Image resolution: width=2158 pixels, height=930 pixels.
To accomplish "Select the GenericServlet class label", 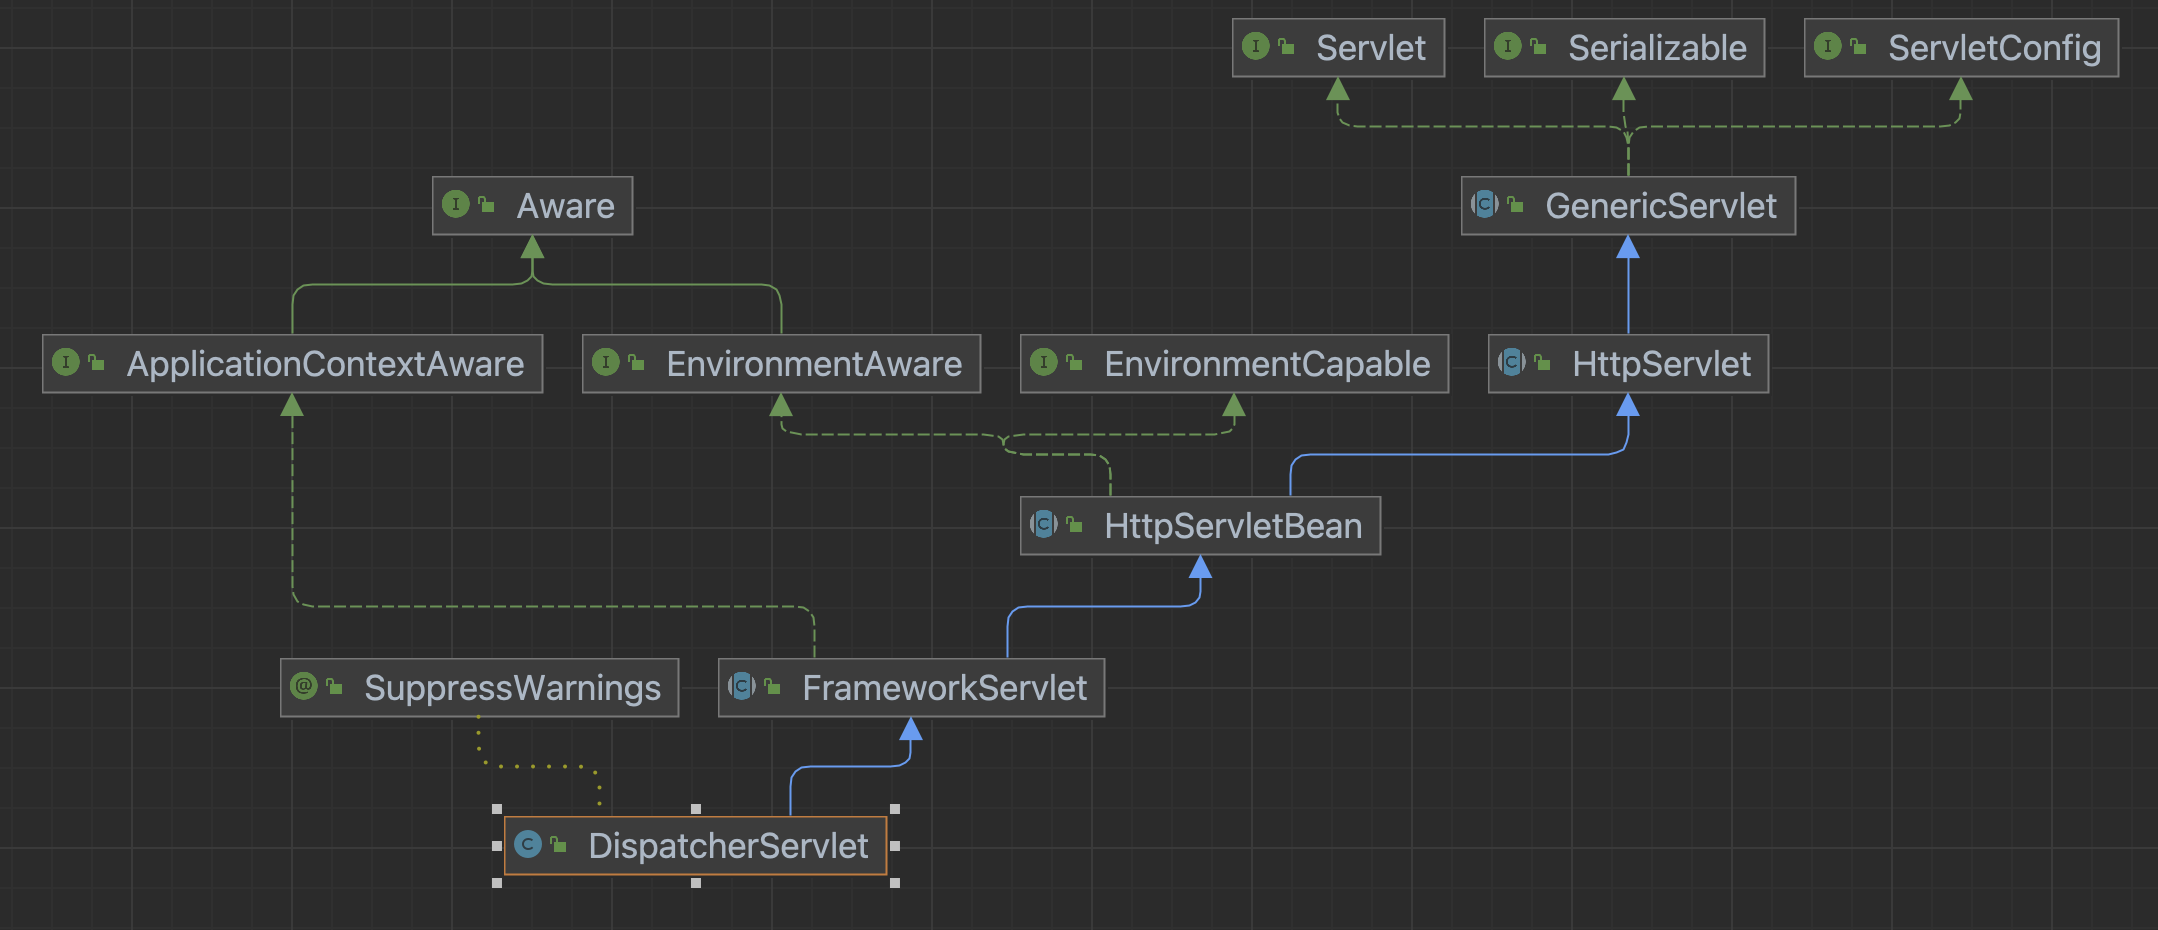I will (1661, 206).
